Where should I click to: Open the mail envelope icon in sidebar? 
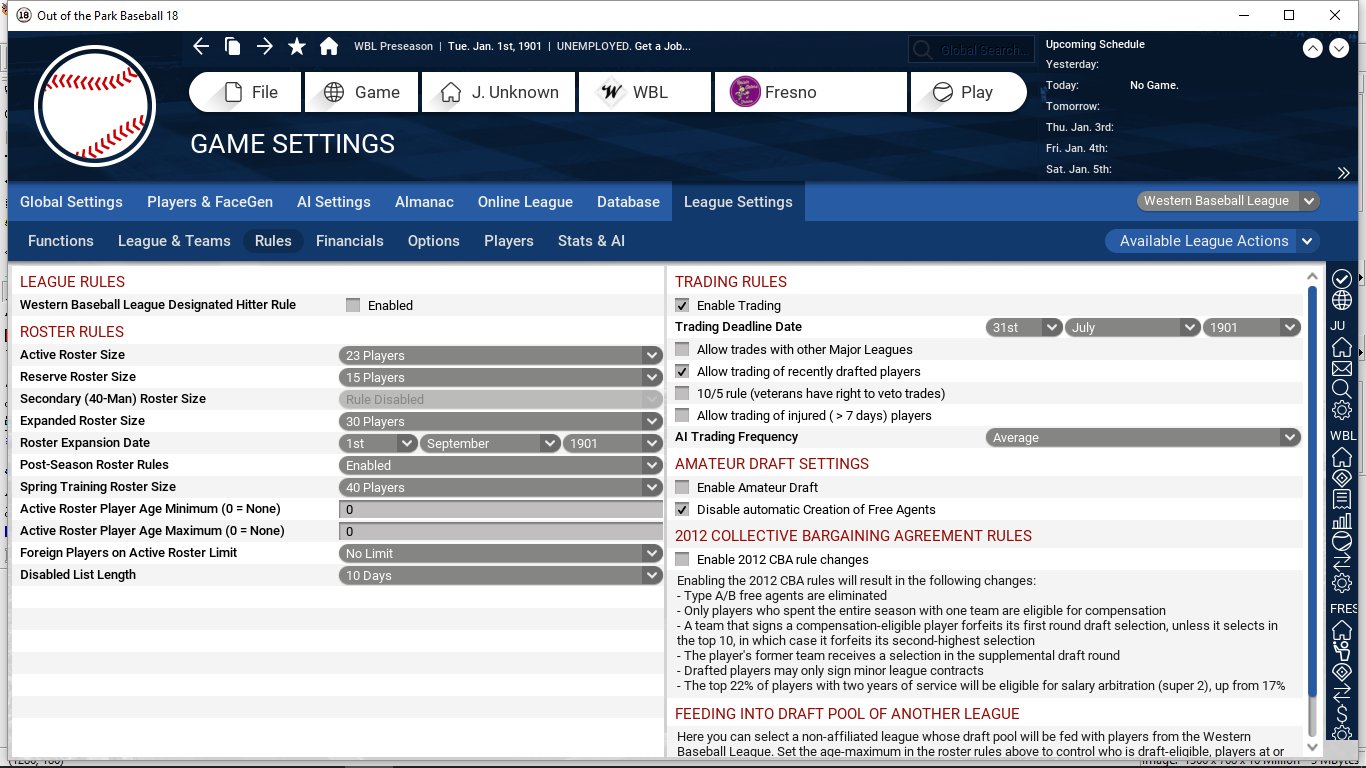coord(1342,369)
